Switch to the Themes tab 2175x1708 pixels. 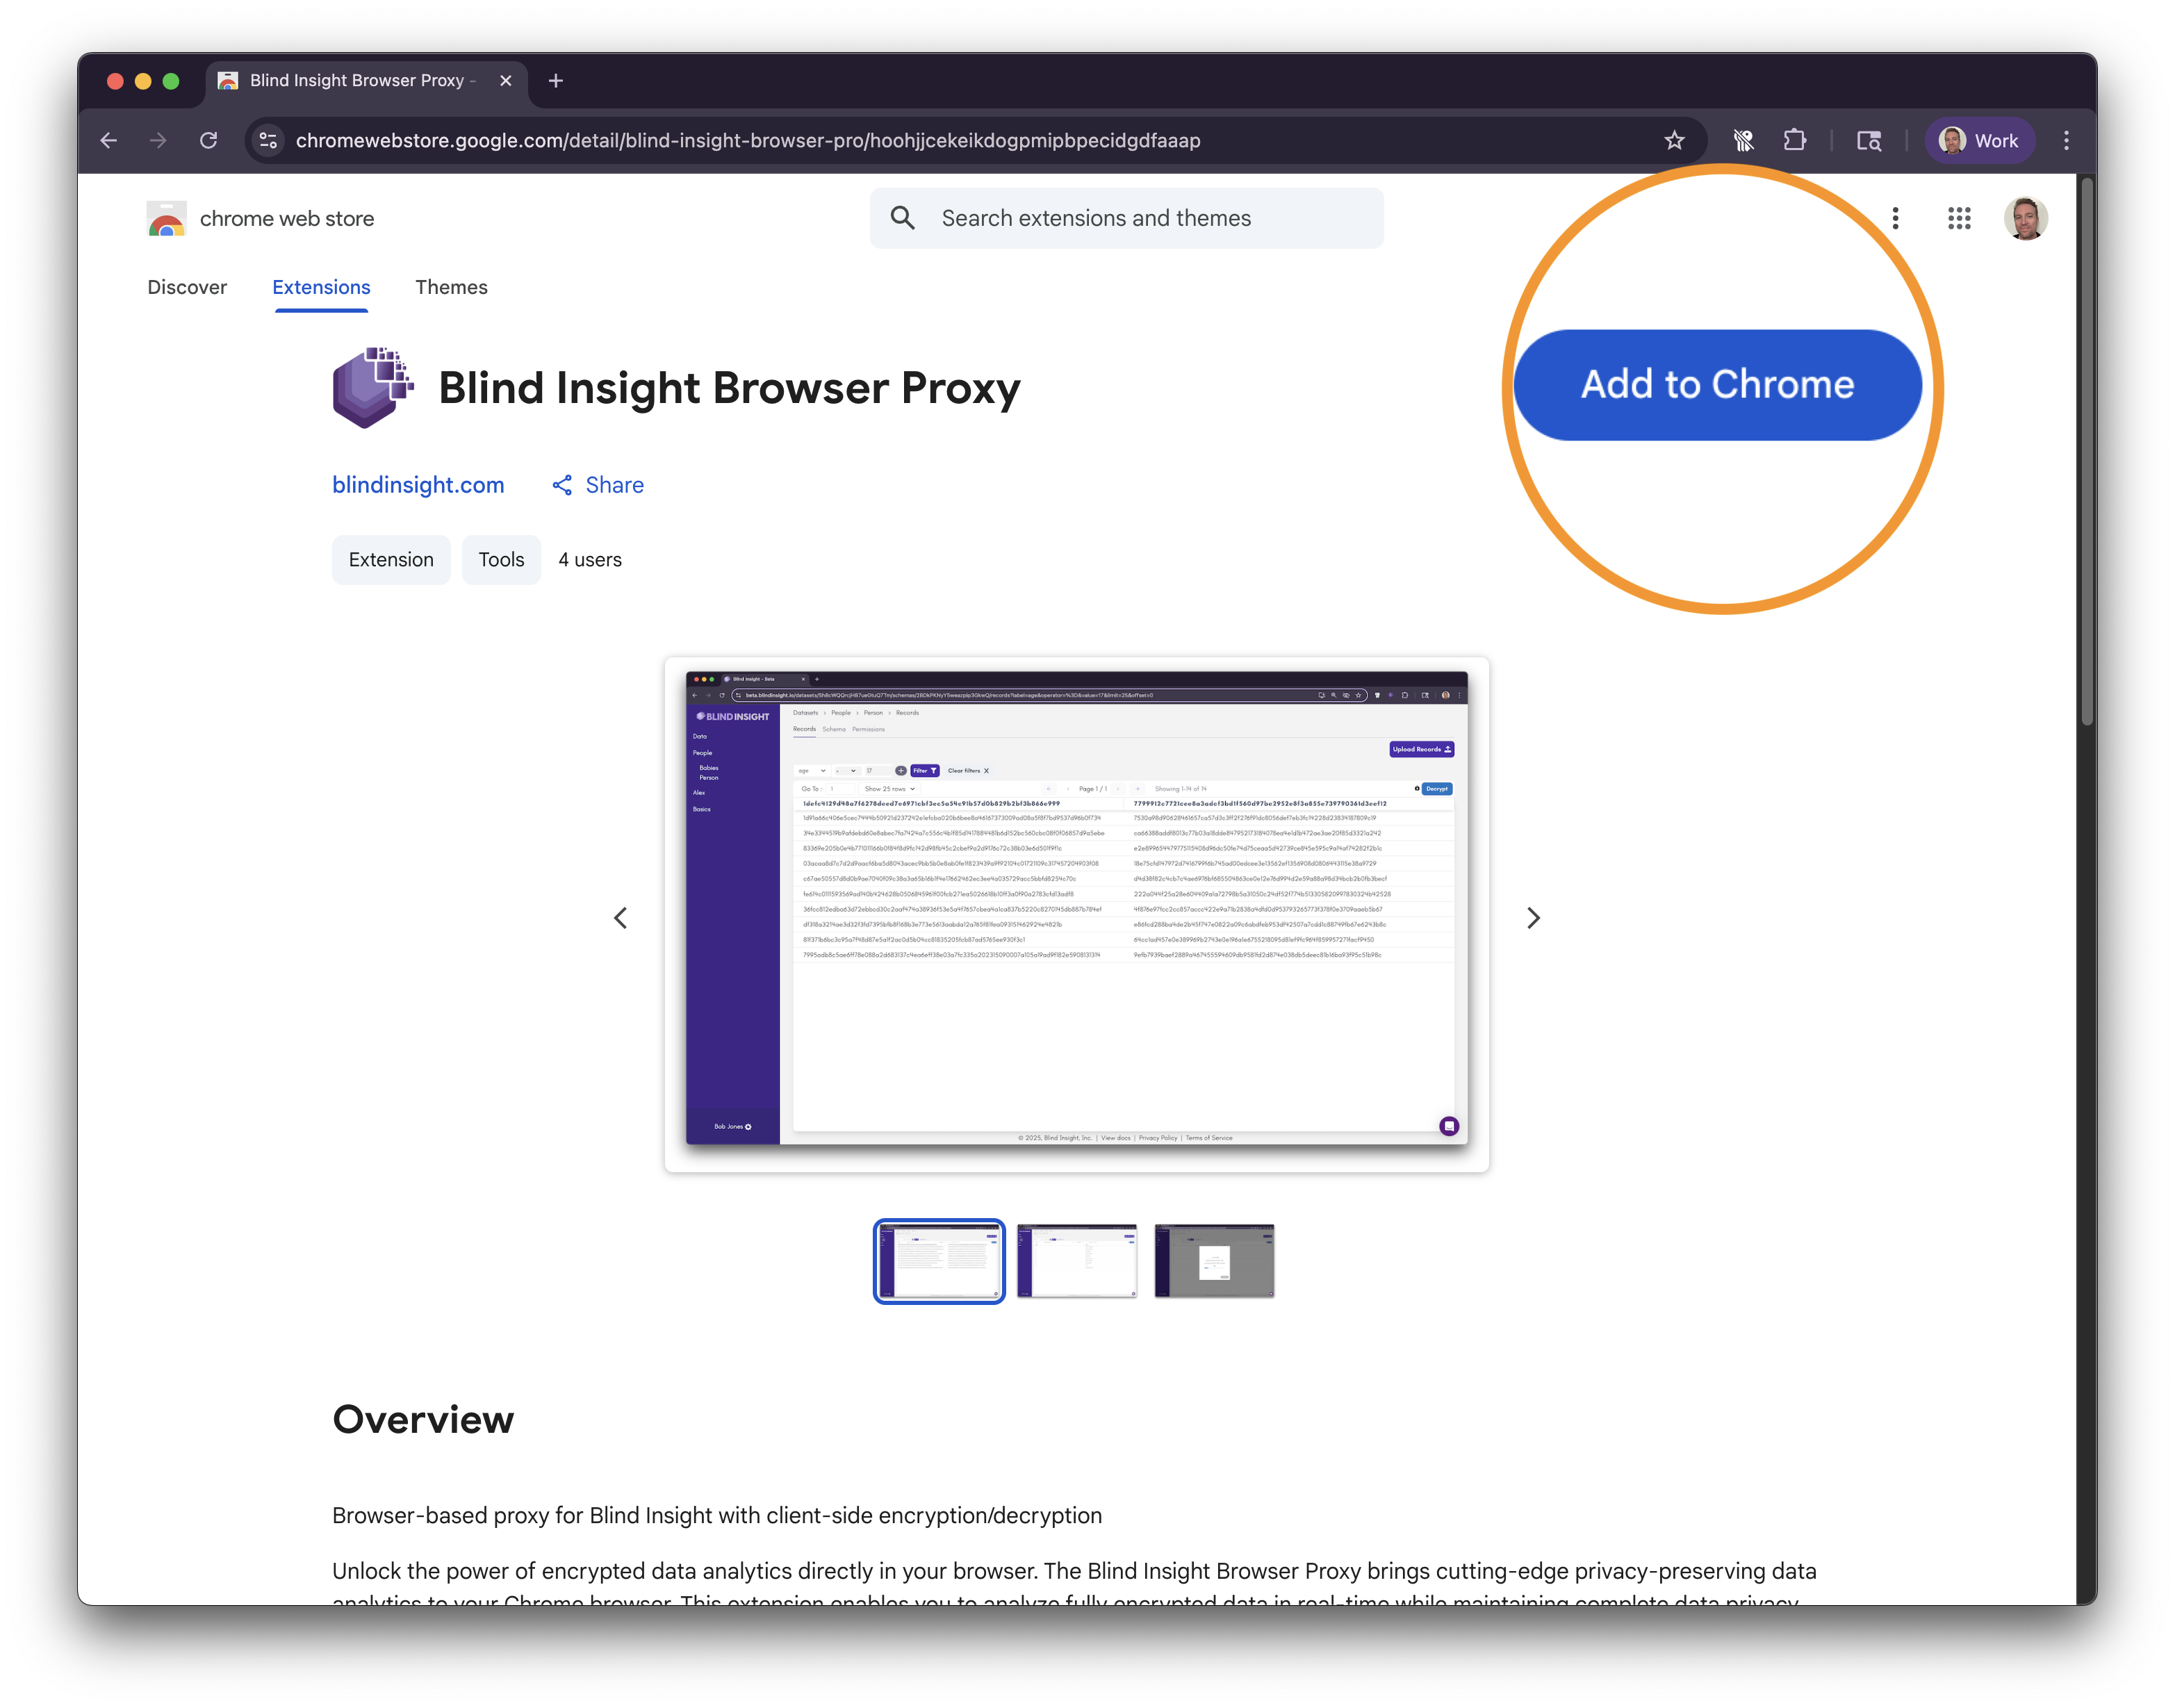(x=451, y=287)
